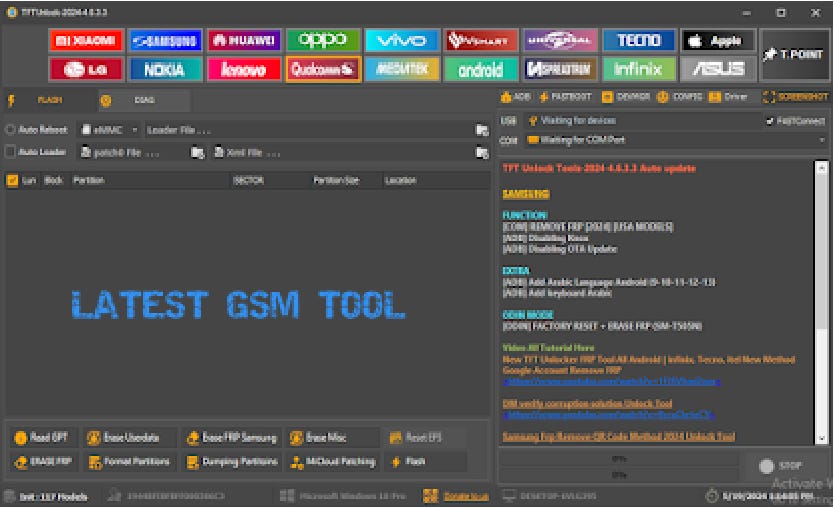Select the Huawei brand tile
The image size is (834, 508).
244,40
